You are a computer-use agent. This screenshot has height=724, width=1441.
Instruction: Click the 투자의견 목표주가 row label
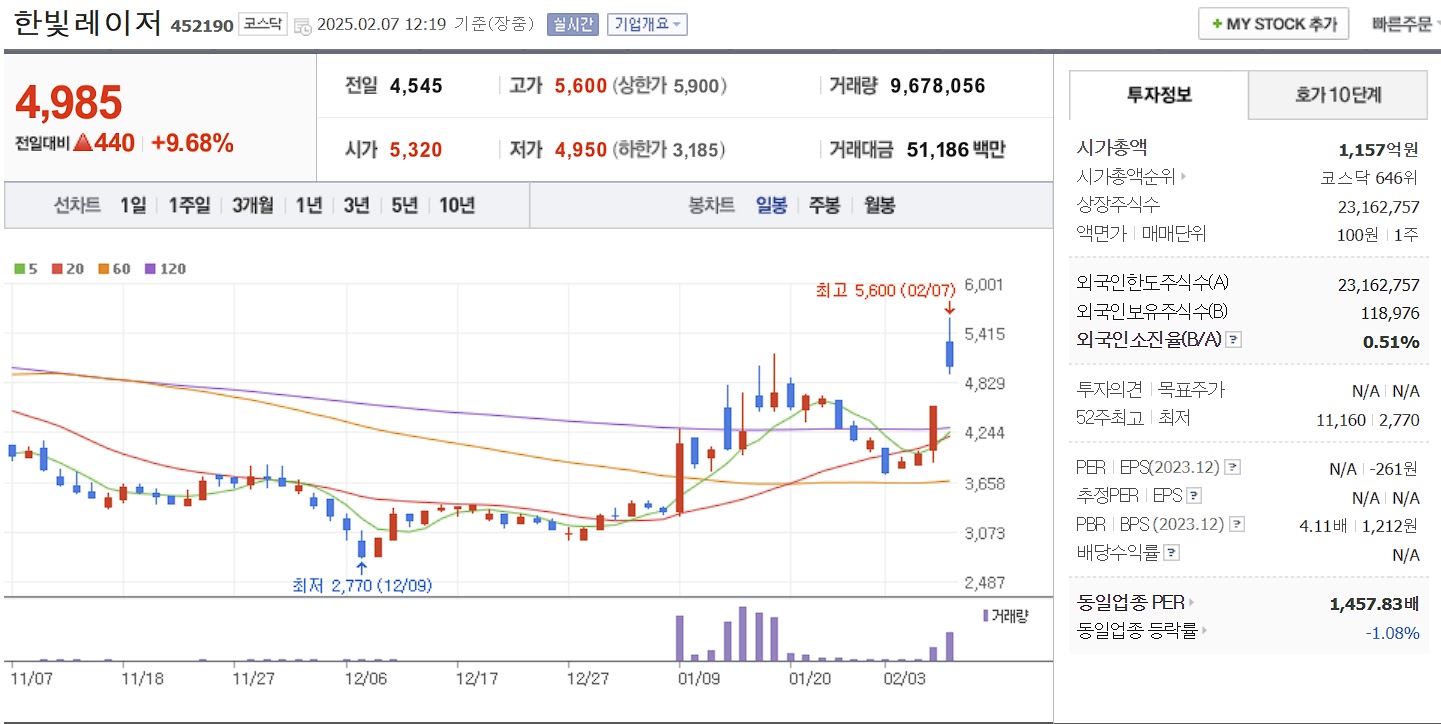tap(1150, 390)
